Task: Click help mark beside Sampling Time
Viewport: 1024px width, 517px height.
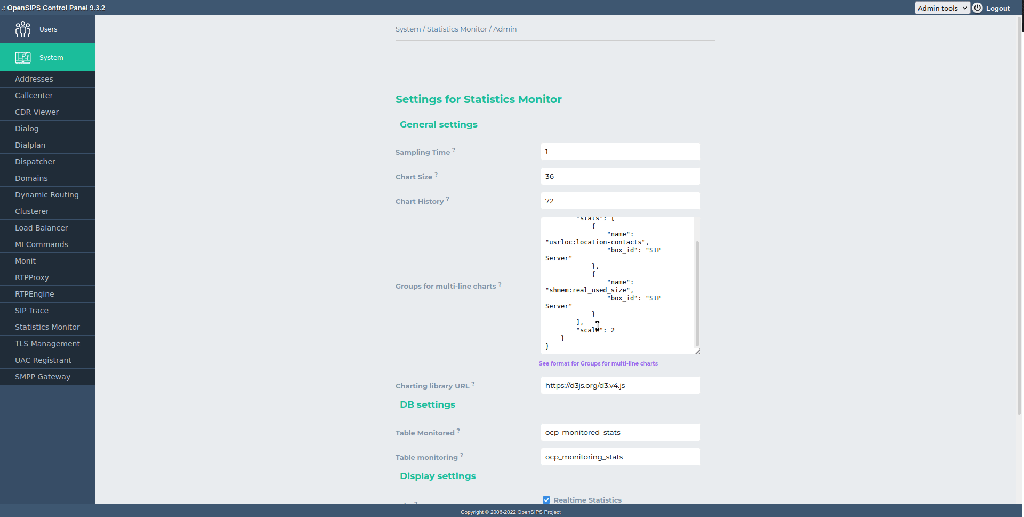Action: tap(454, 150)
